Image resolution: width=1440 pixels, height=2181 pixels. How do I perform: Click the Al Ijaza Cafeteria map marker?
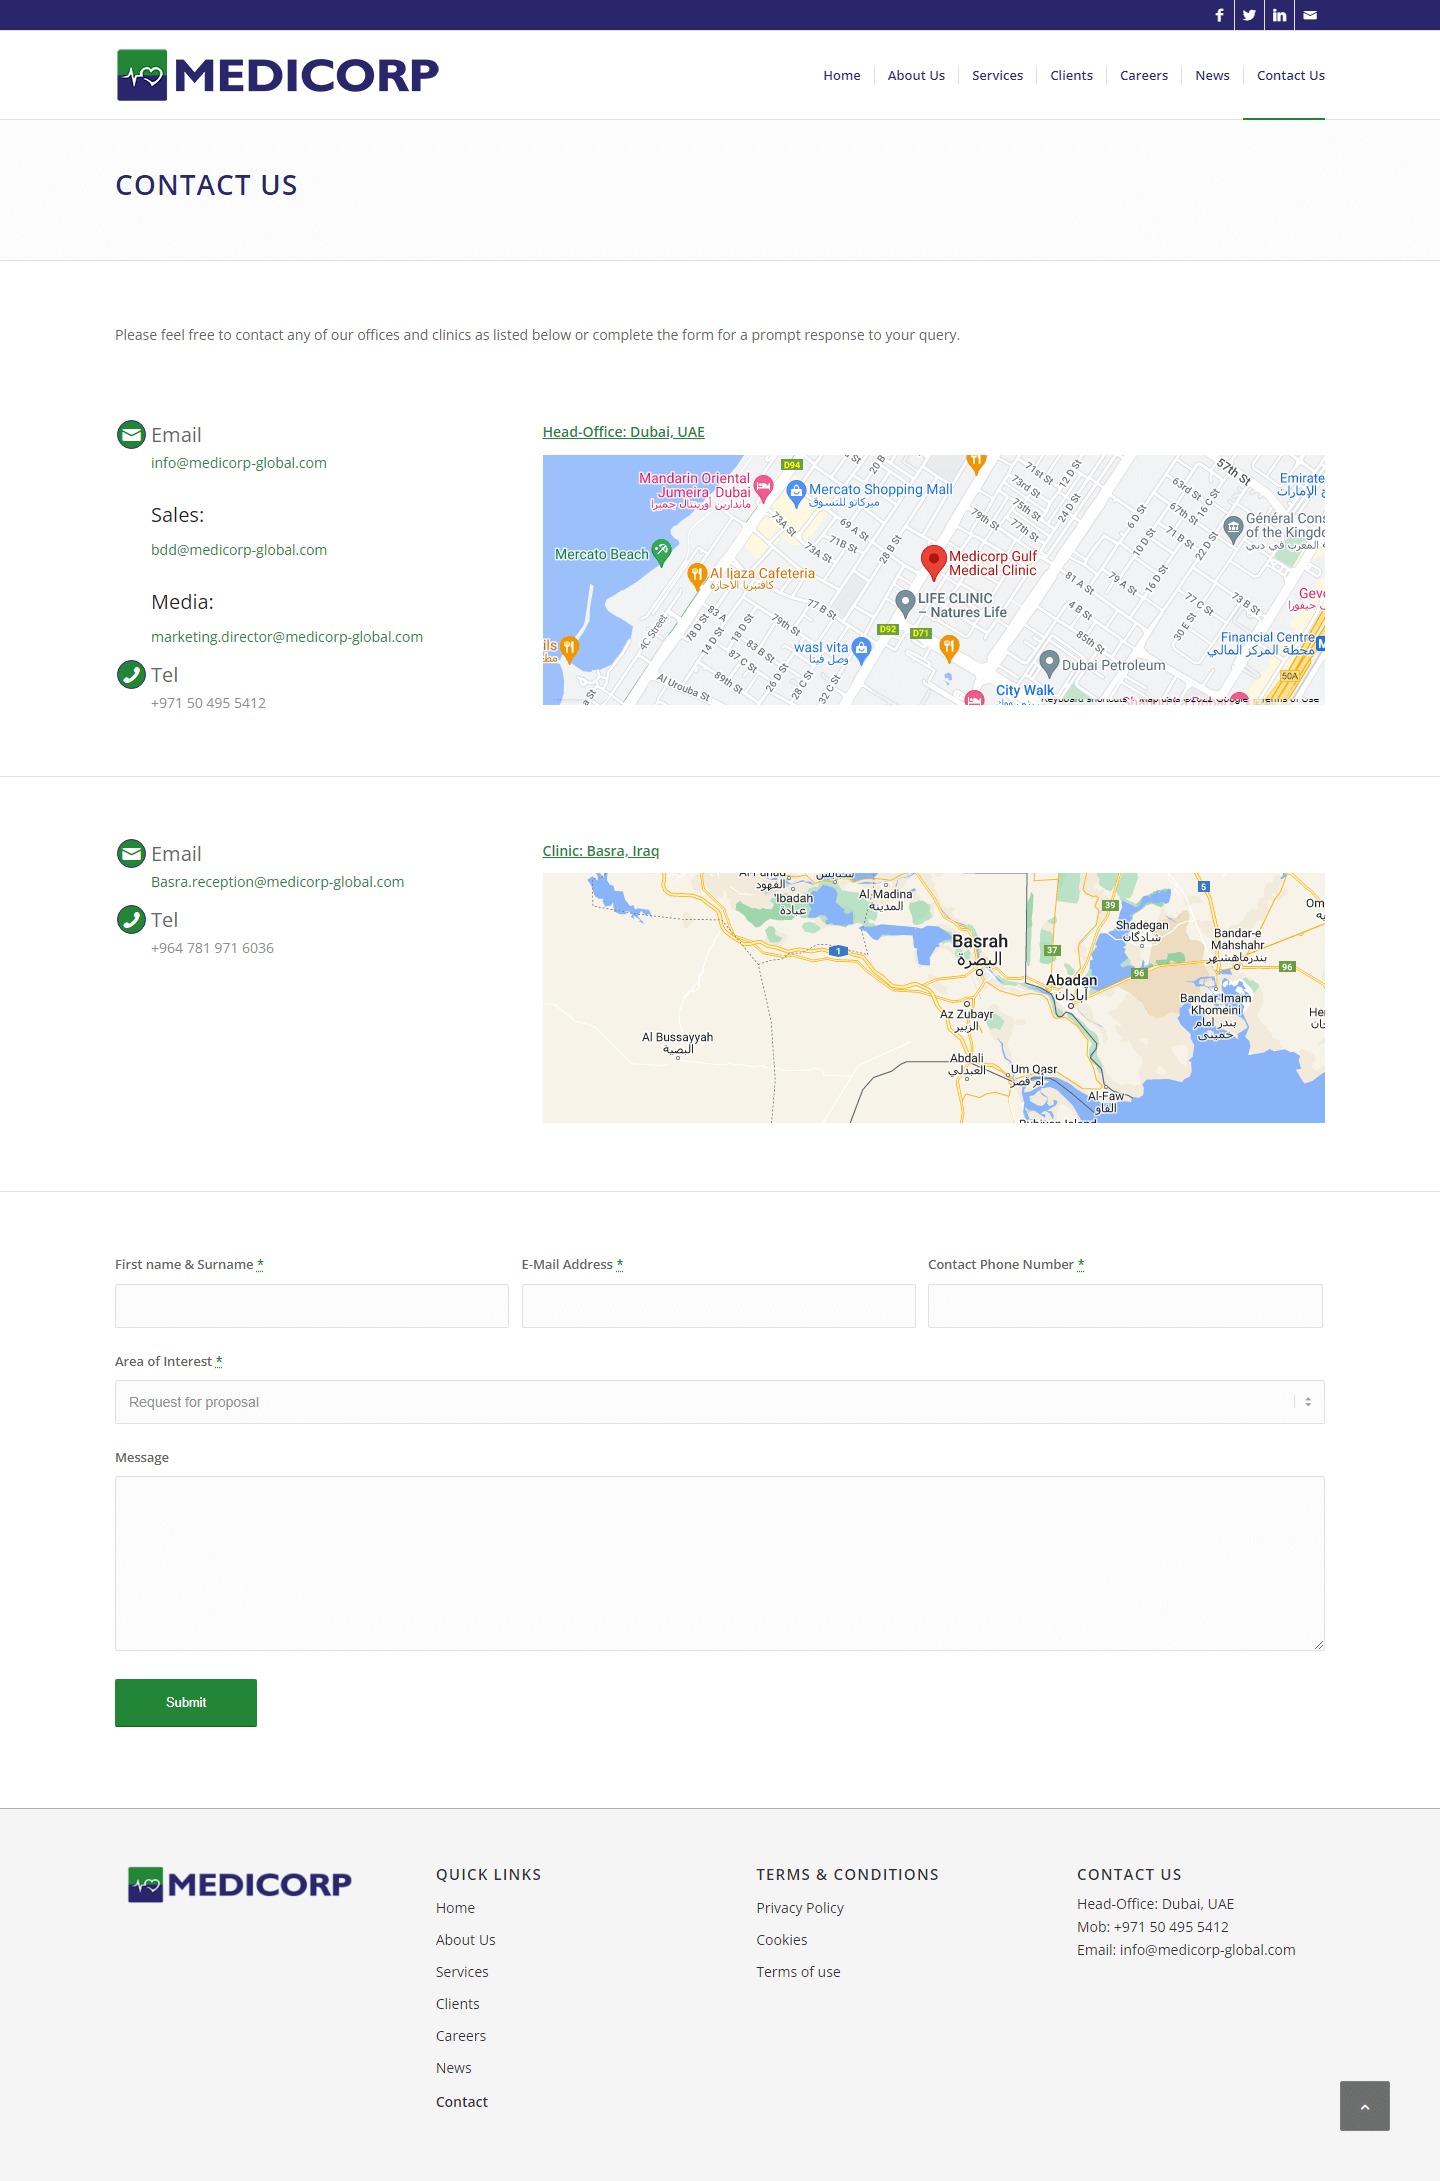point(697,575)
